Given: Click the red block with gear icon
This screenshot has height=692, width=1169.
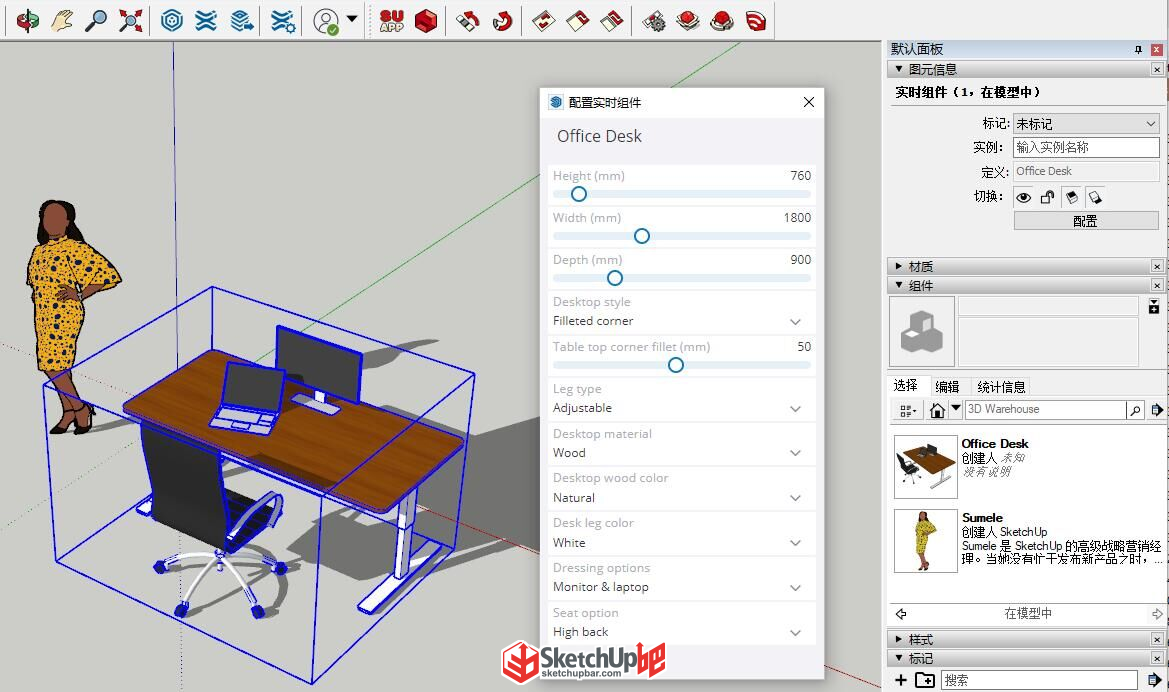Looking at the screenshot, I should (x=654, y=20).
